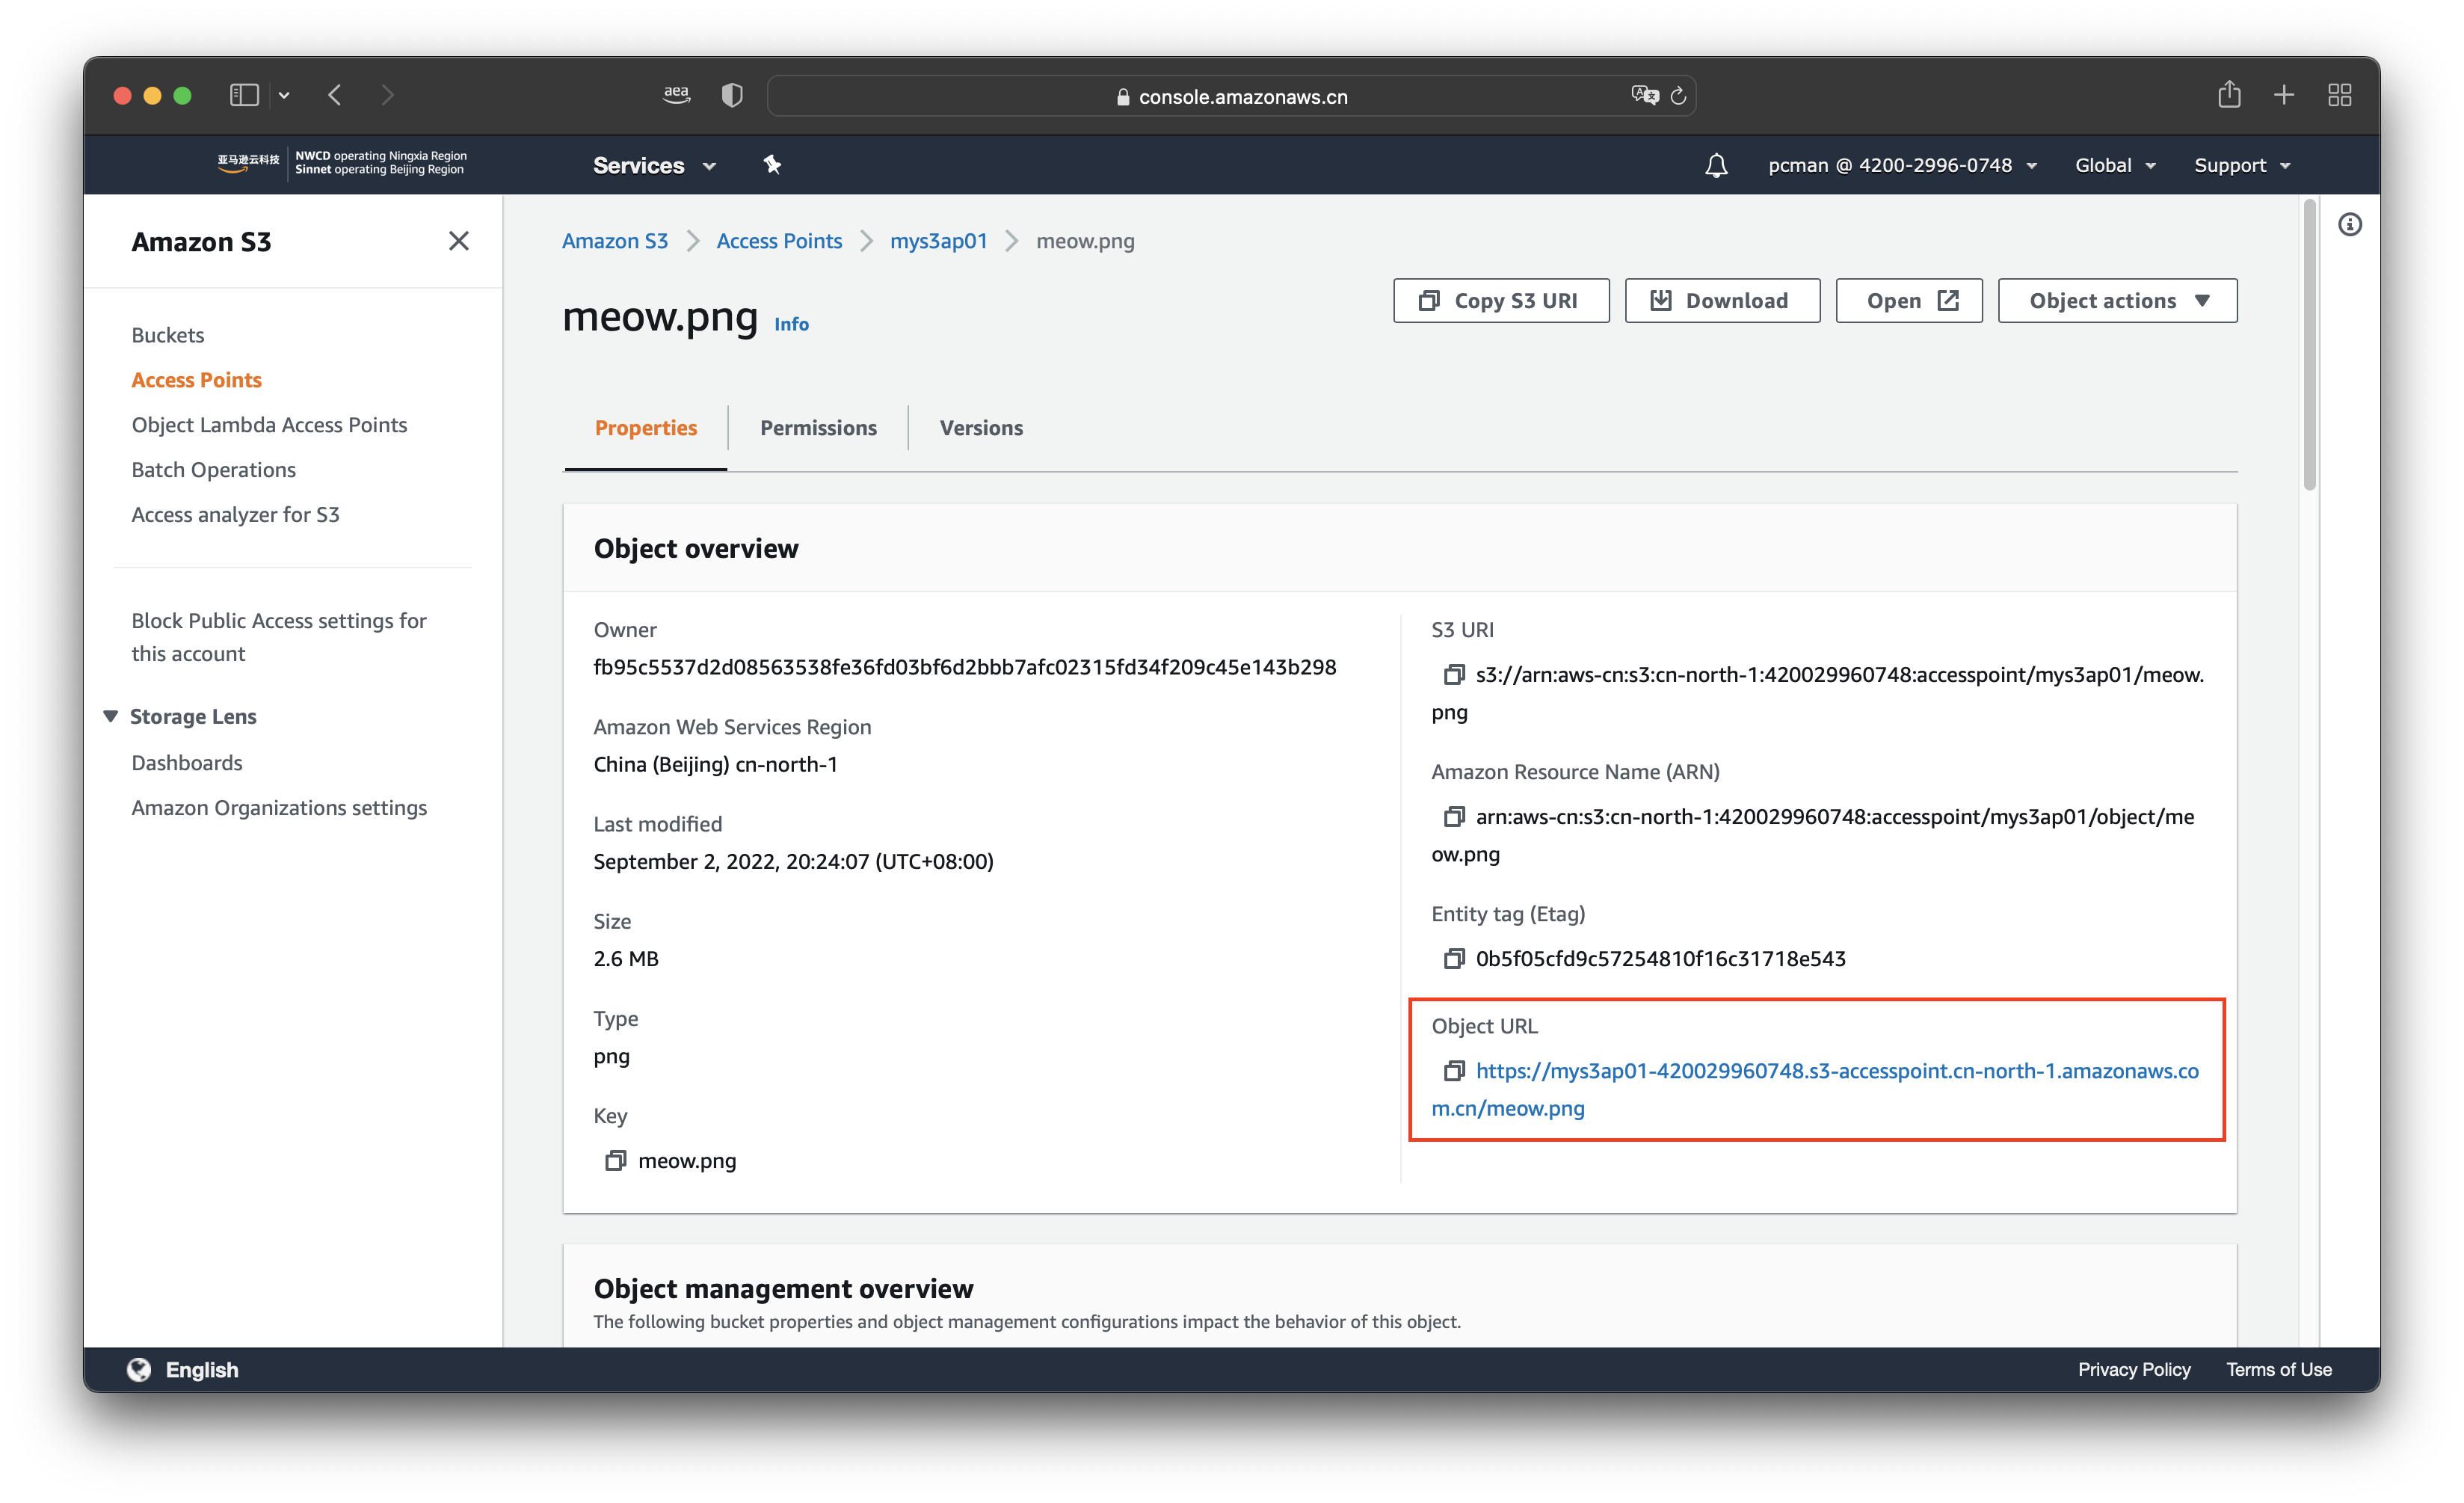Click the globe language icon
The height and width of the screenshot is (1503, 2464).
point(139,1369)
